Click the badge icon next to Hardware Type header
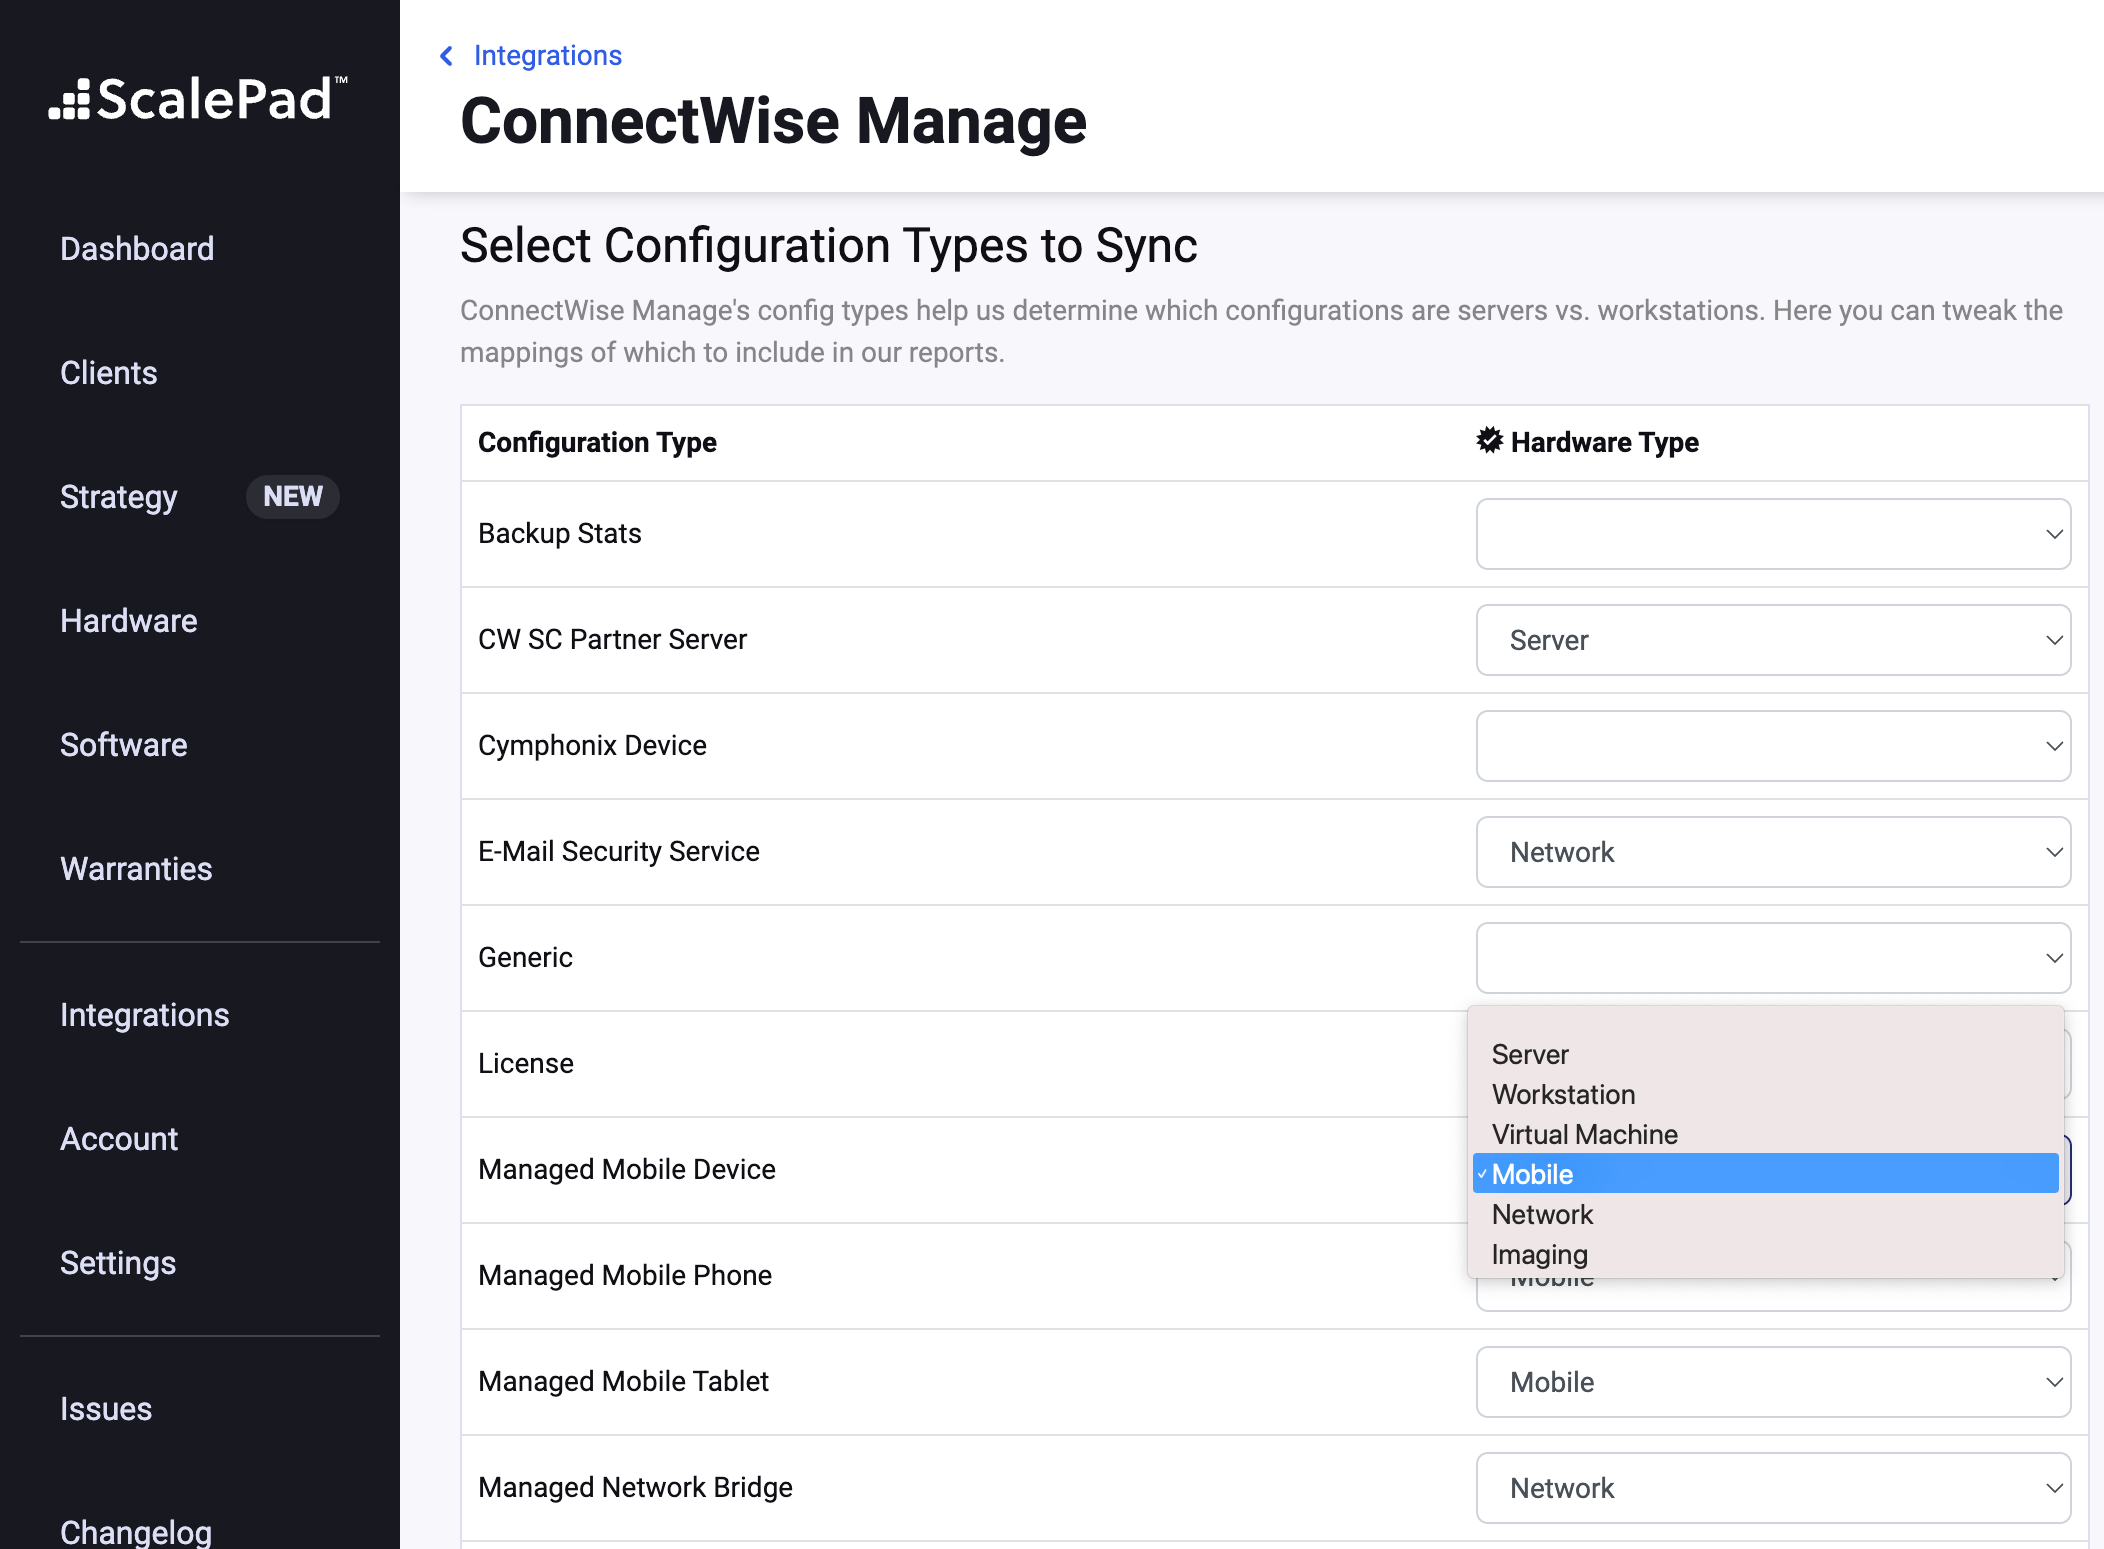 pyautogui.click(x=1489, y=441)
